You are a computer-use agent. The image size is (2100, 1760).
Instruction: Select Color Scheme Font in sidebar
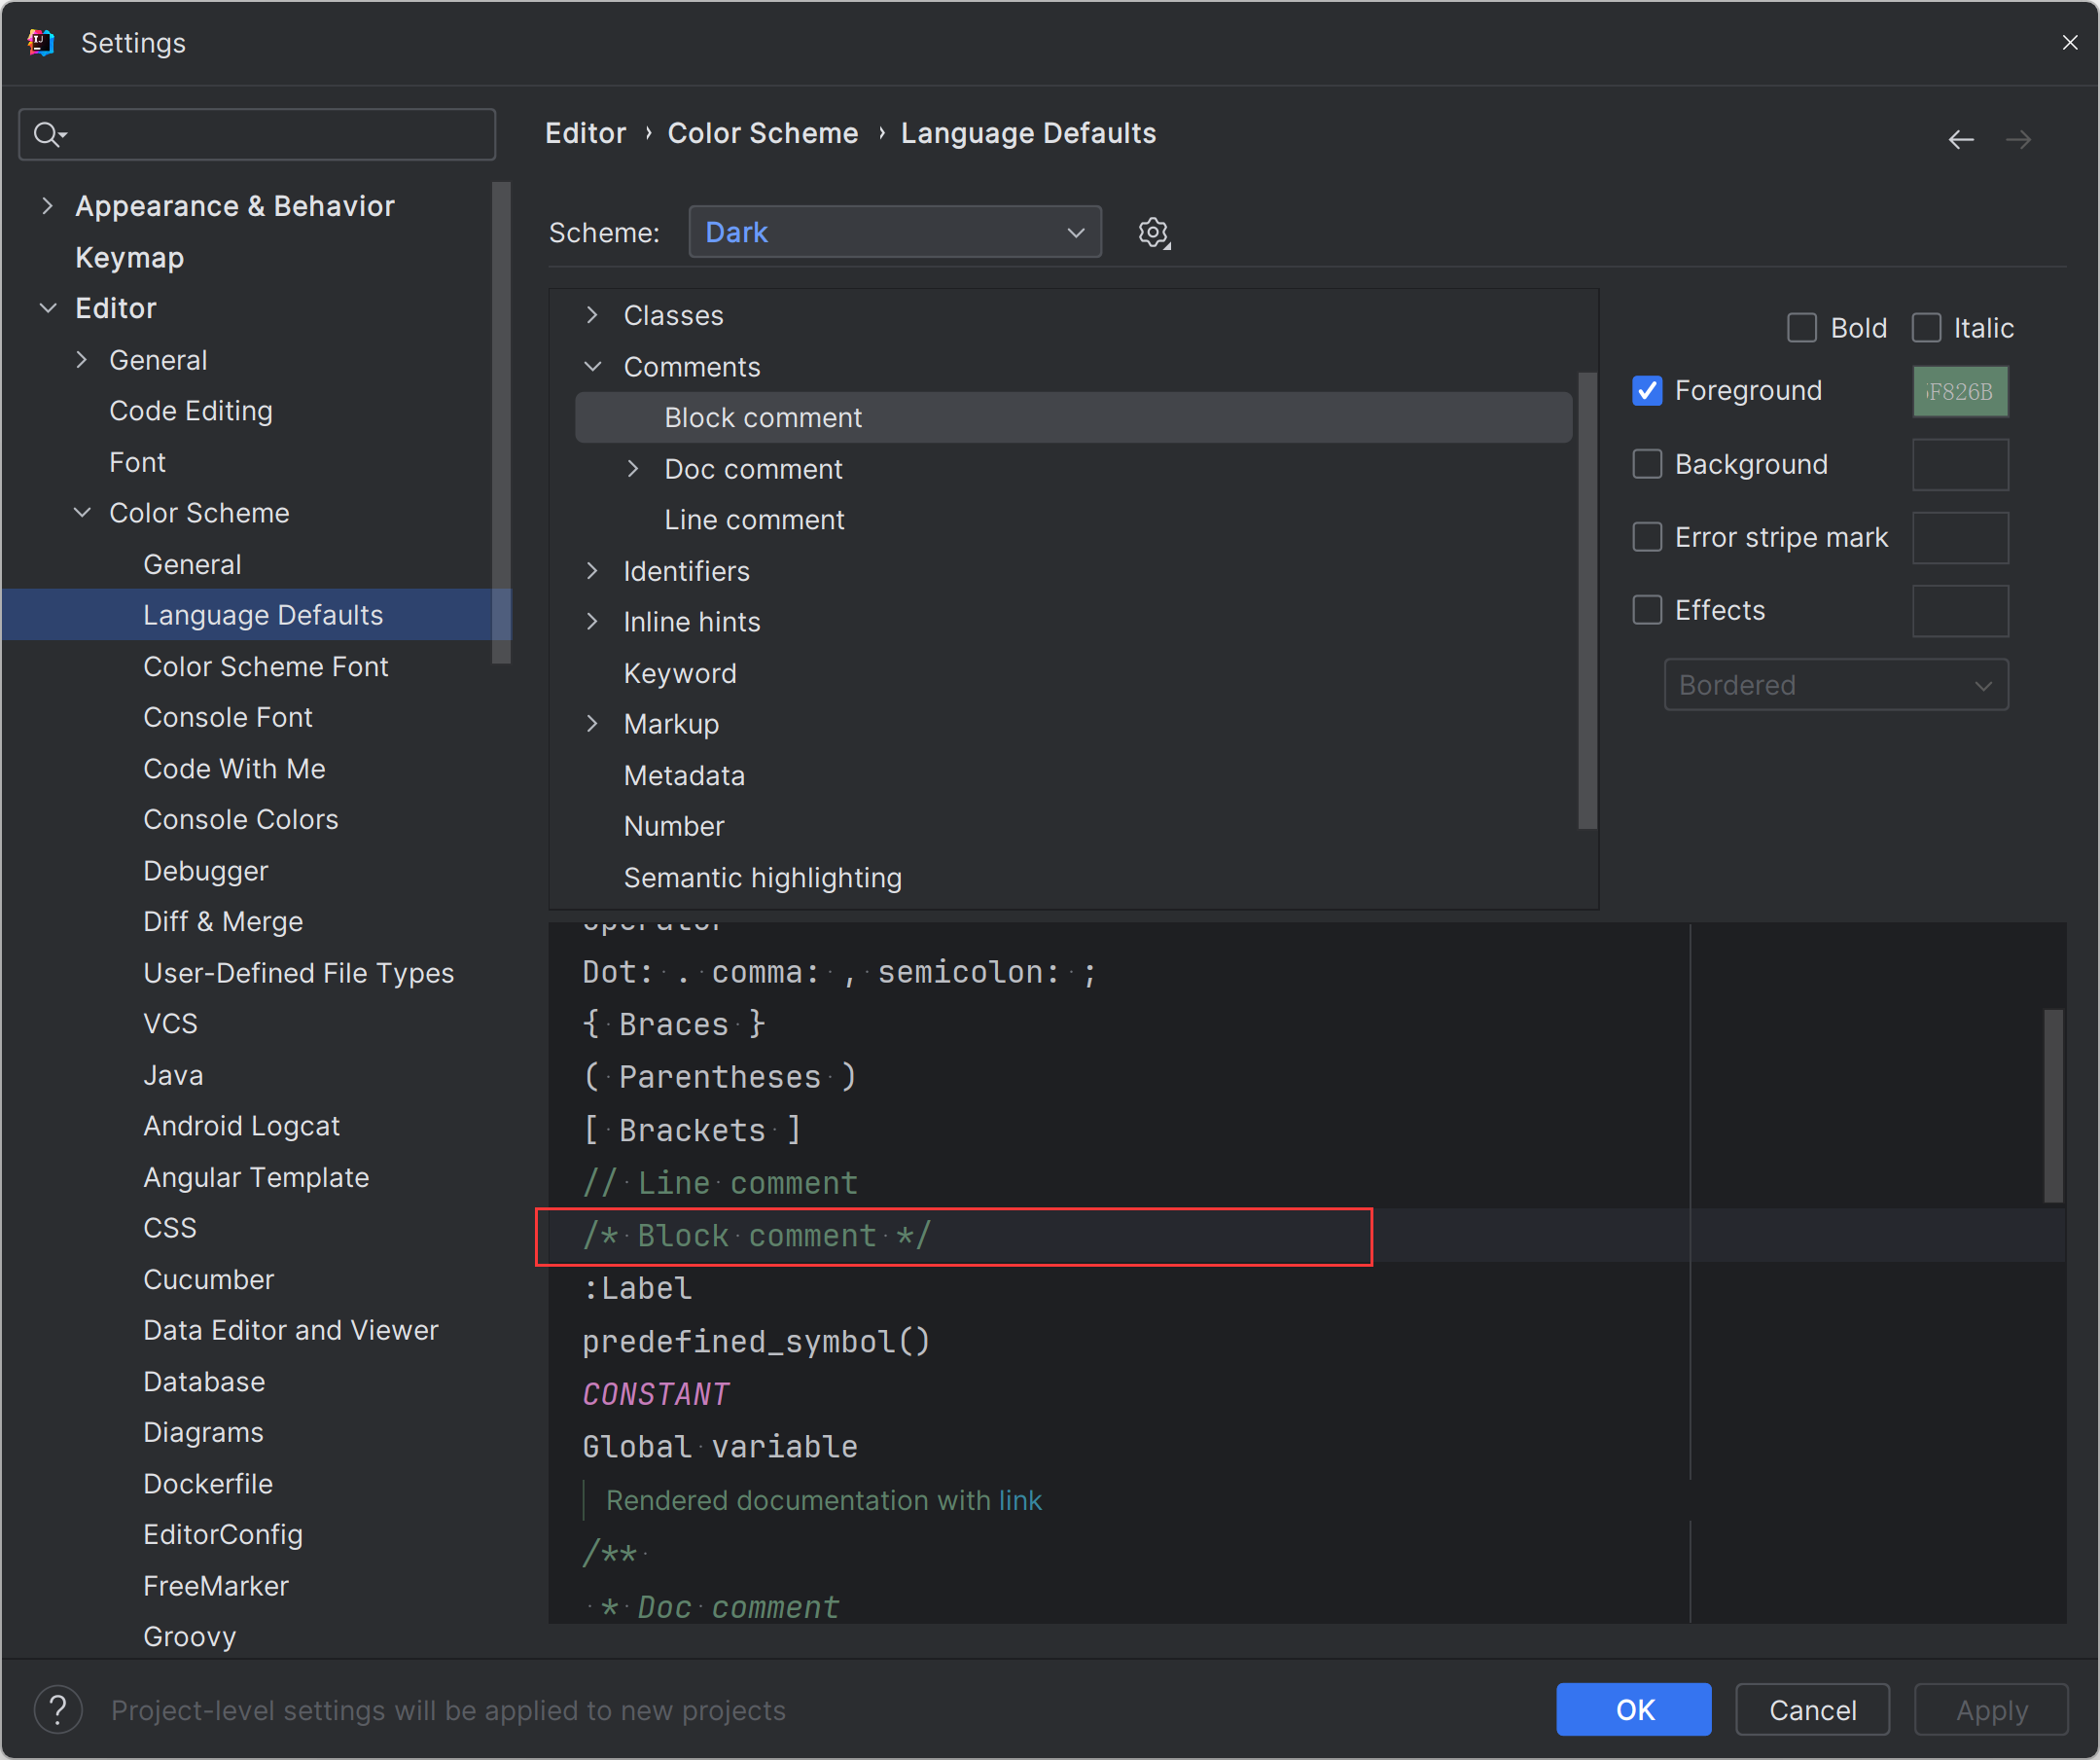point(265,666)
